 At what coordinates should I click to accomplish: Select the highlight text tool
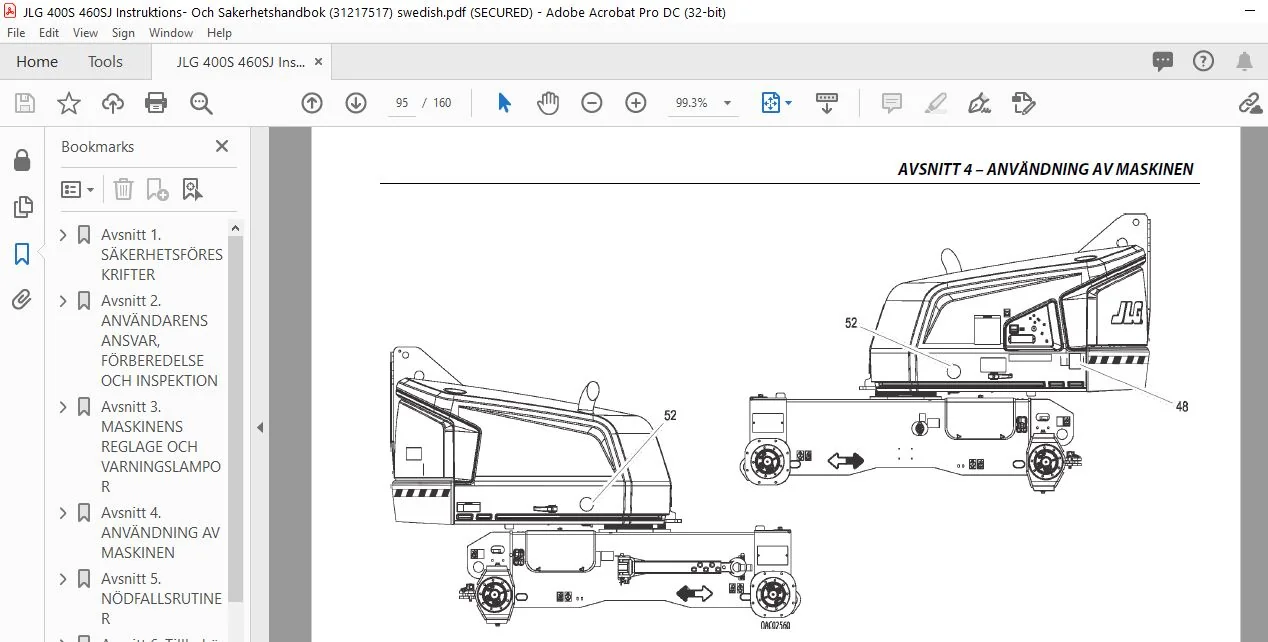pos(935,102)
